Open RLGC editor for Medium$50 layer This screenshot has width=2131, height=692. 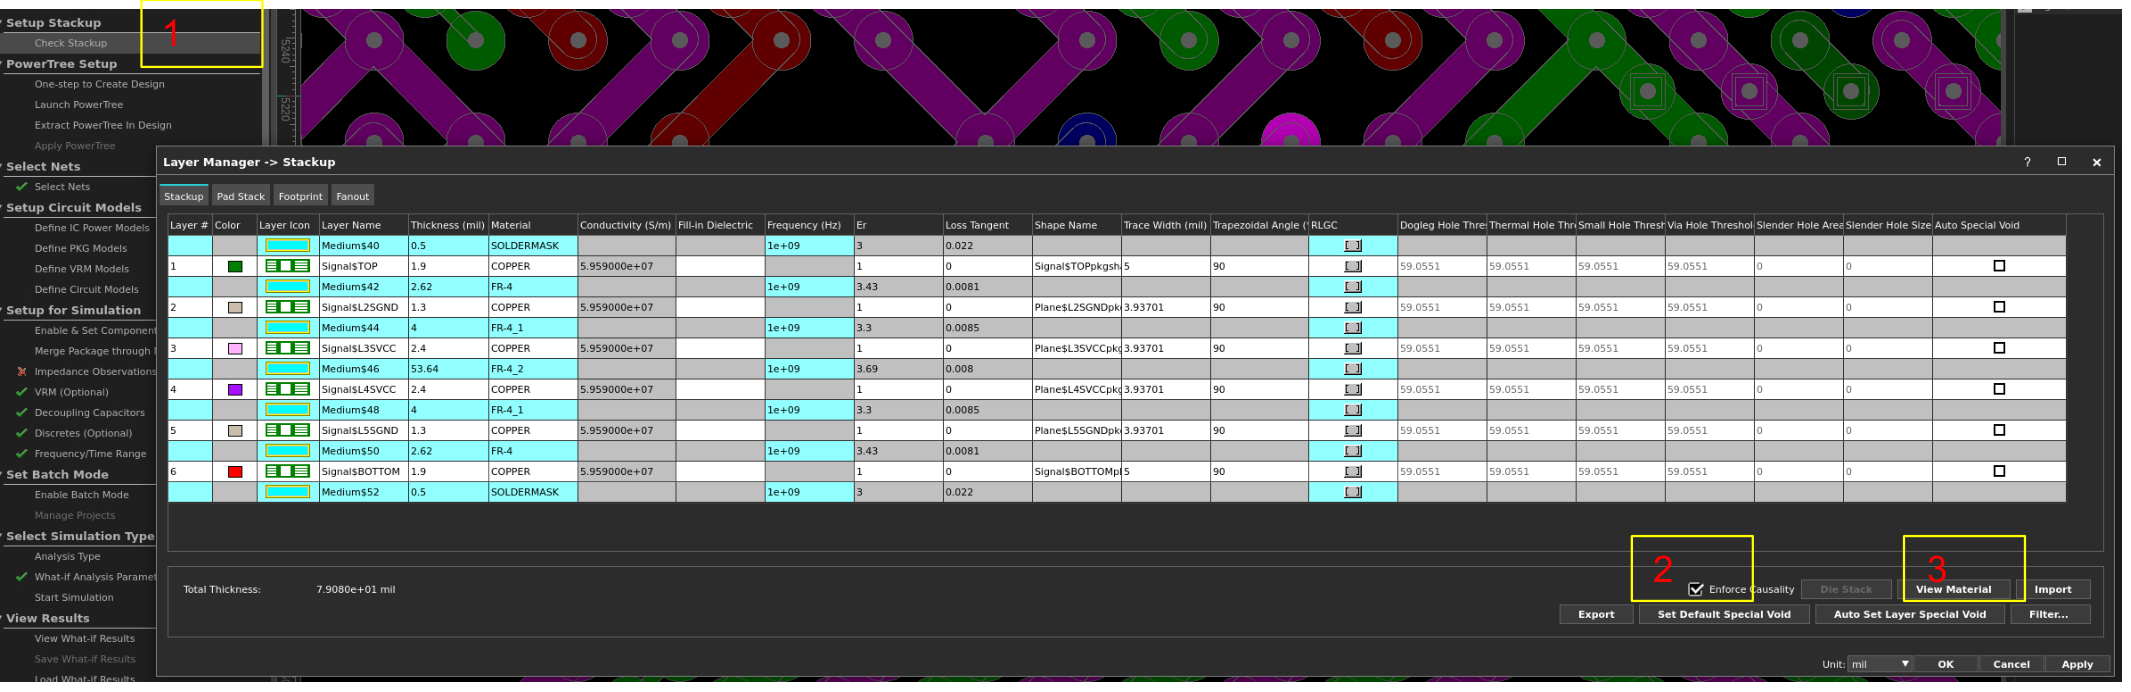point(1353,450)
